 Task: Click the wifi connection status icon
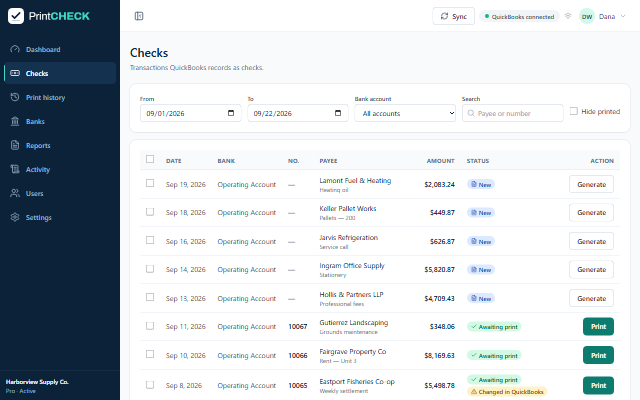568,16
